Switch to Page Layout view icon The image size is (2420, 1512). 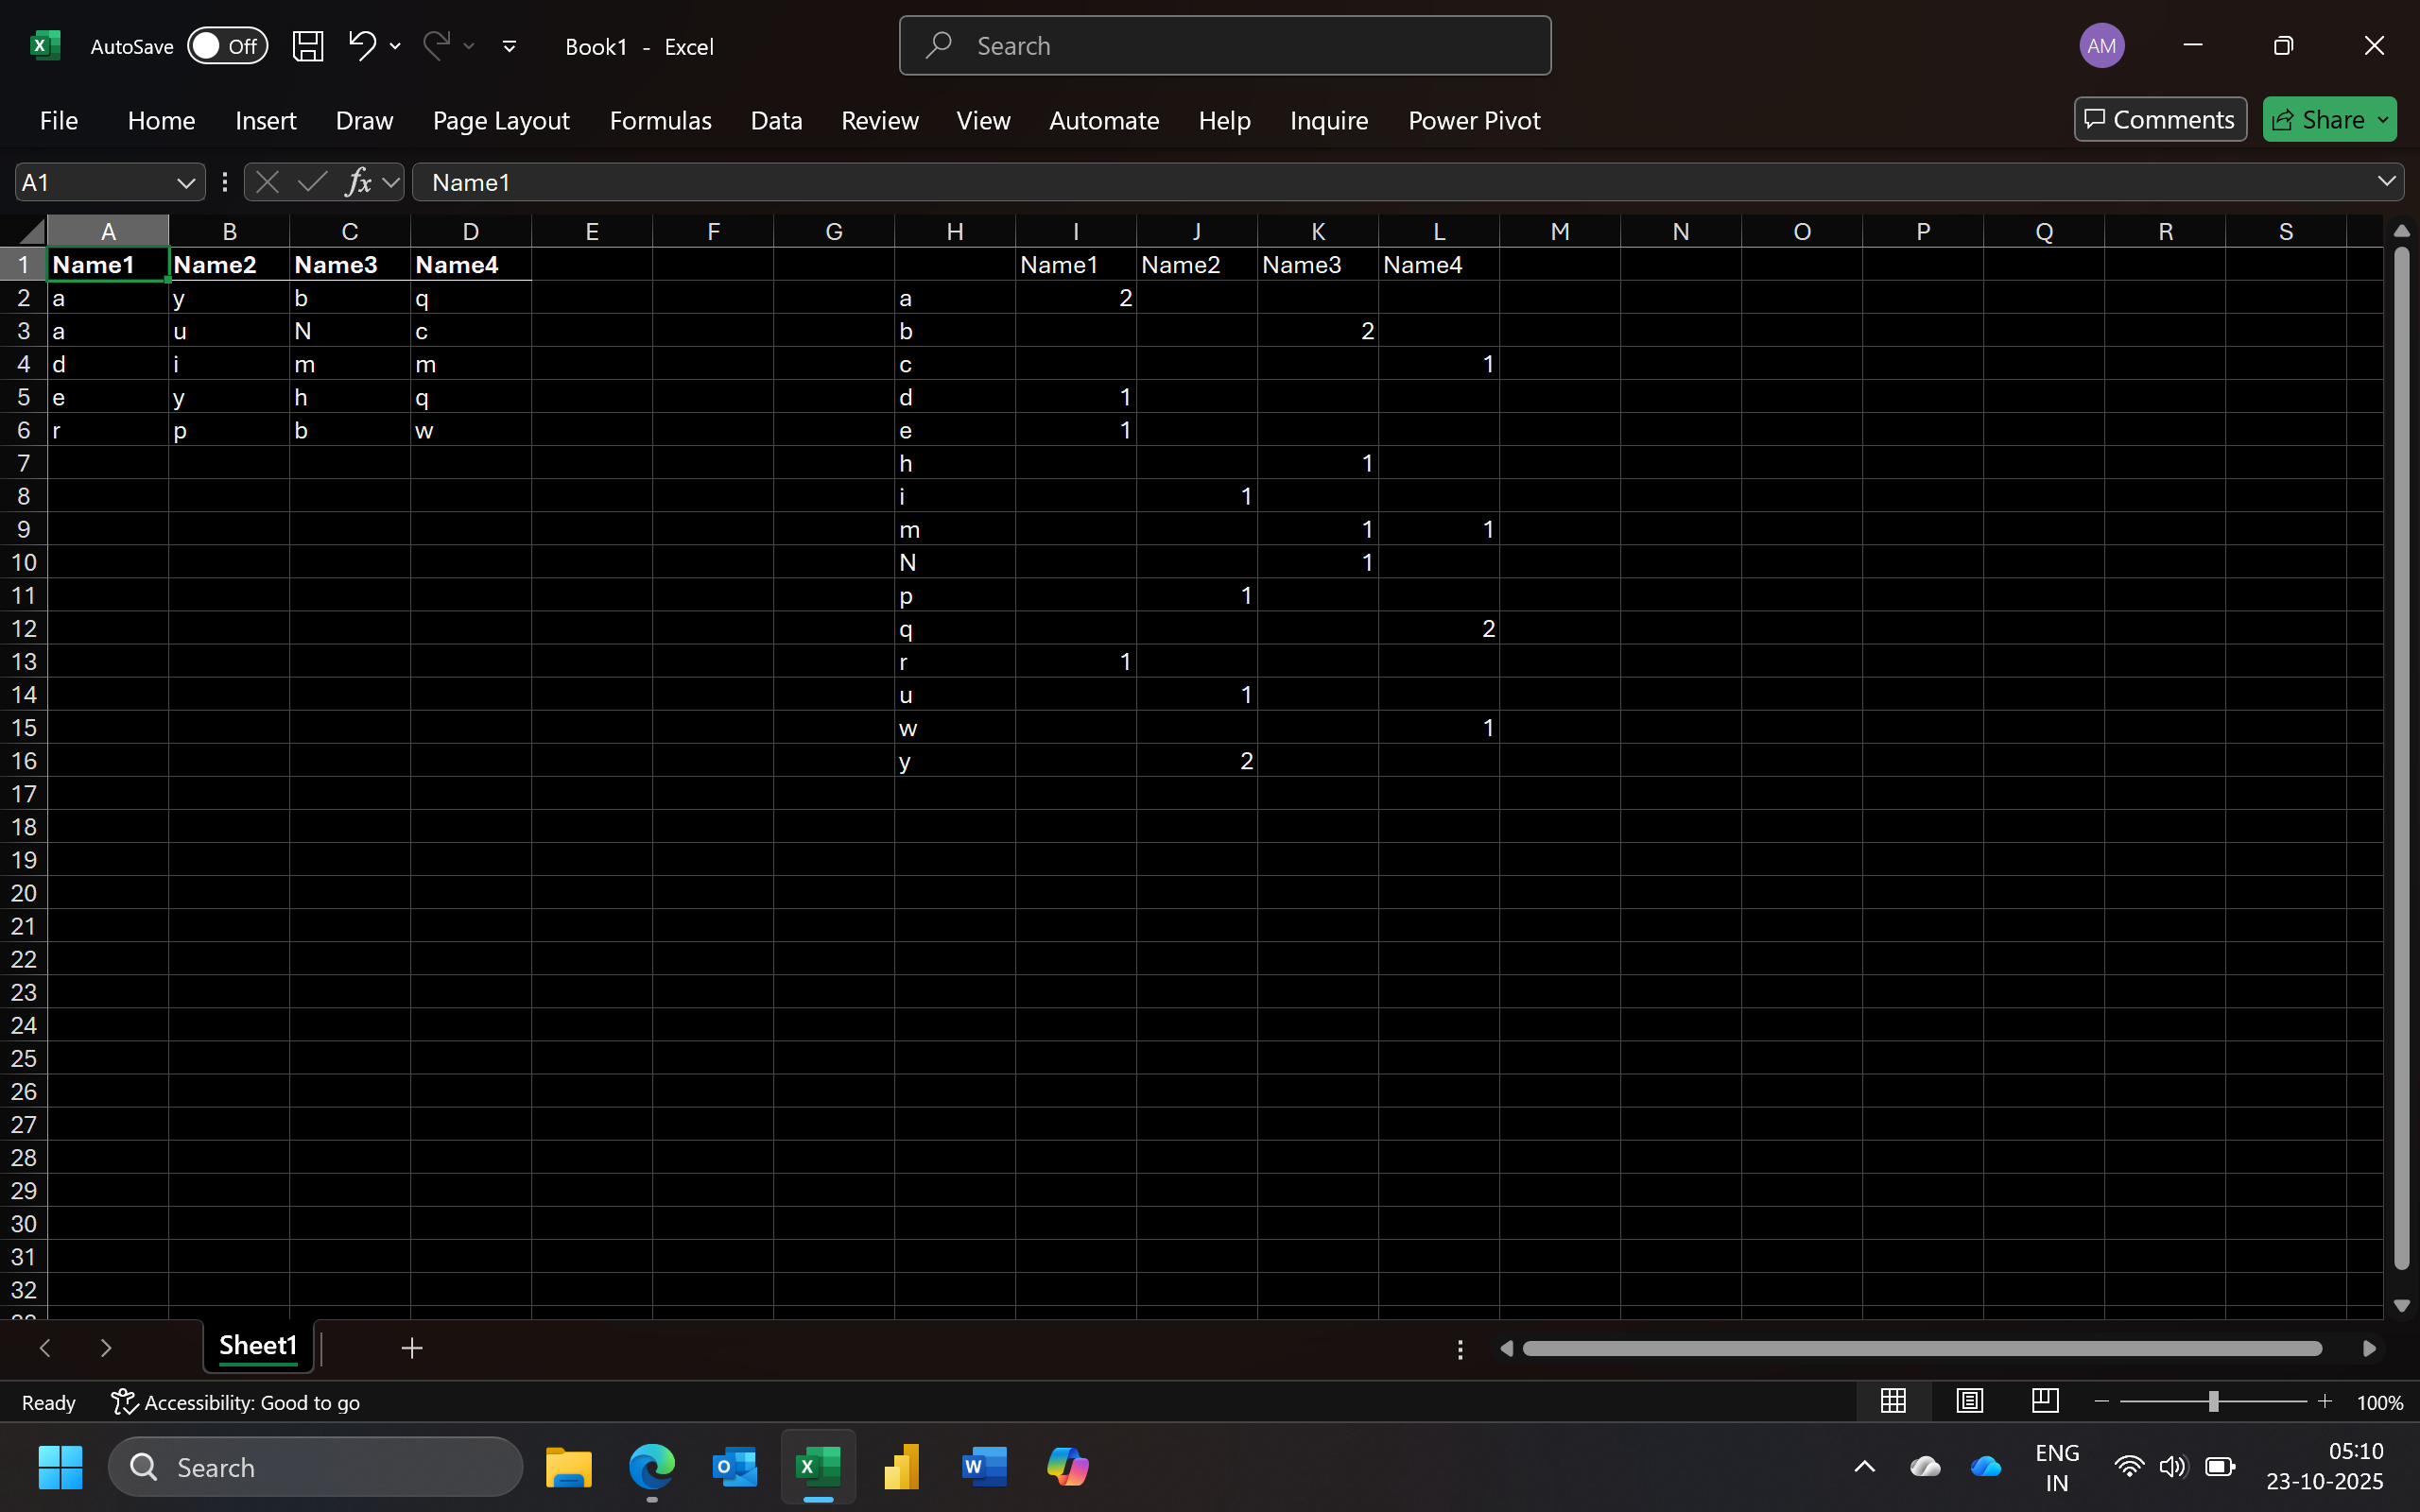(1969, 1401)
